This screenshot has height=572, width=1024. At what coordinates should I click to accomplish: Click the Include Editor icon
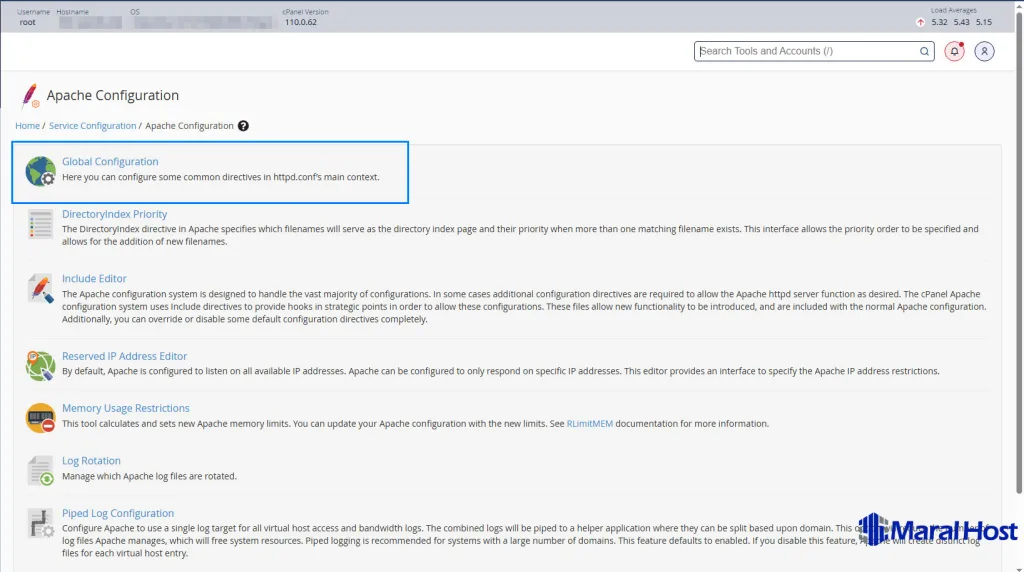coord(40,289)
